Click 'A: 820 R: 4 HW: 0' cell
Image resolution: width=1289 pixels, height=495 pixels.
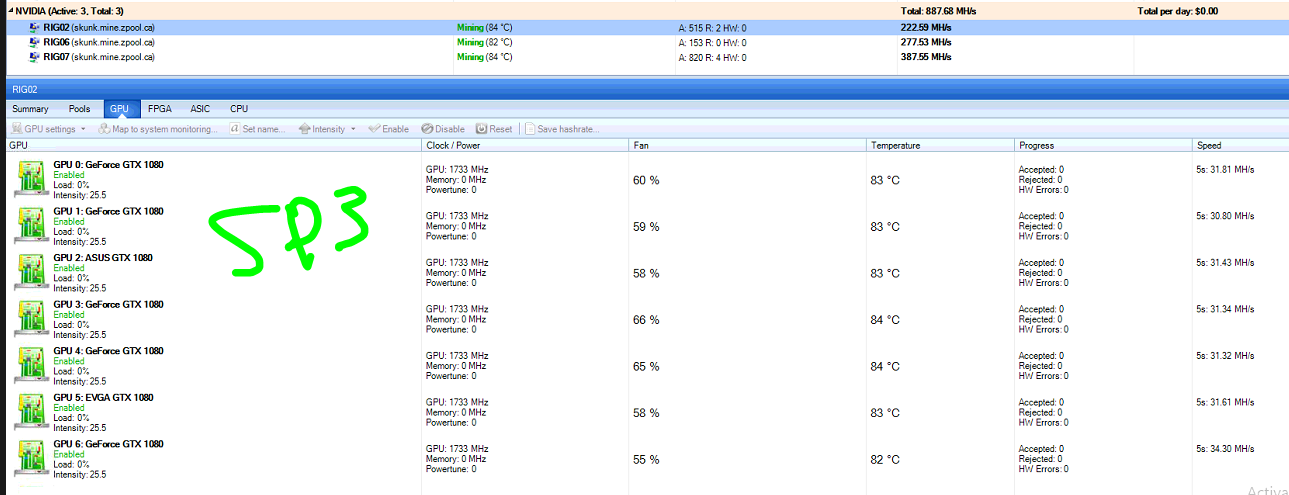[x=712, y=57]
